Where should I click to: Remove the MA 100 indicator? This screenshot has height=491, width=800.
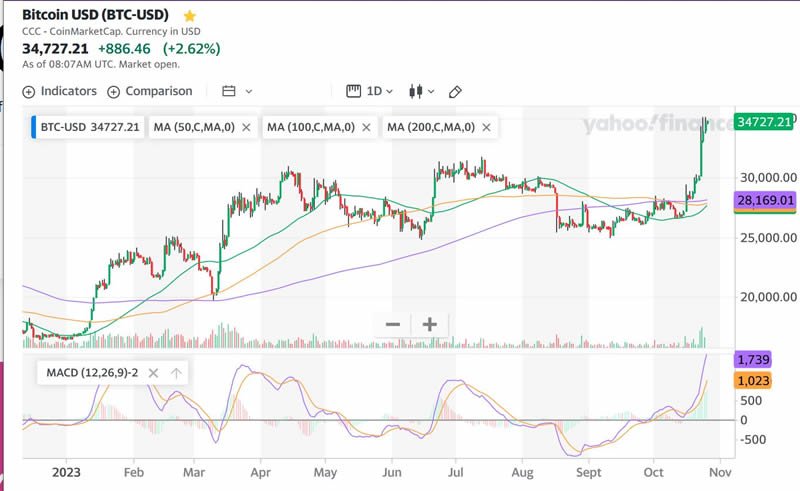coord(366,128)
